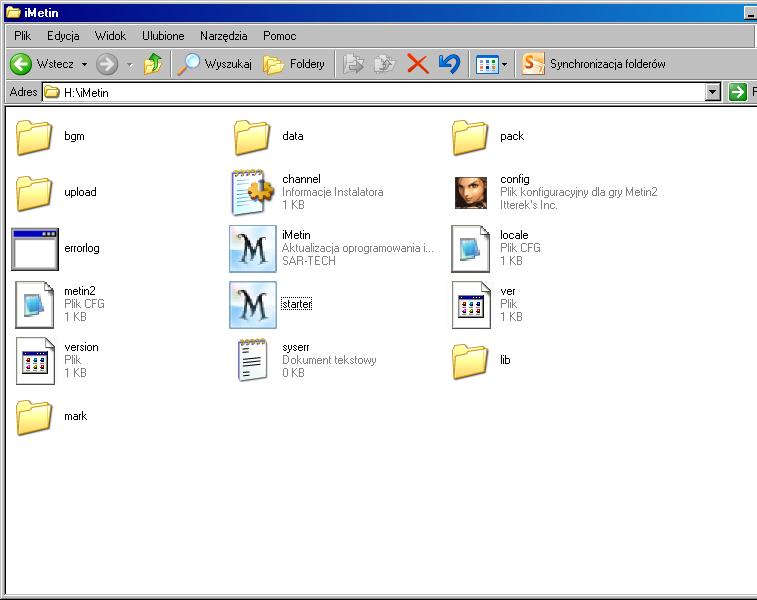Select the locale CFG file icon
Screen dimensions: 757x600
point(471,249)
